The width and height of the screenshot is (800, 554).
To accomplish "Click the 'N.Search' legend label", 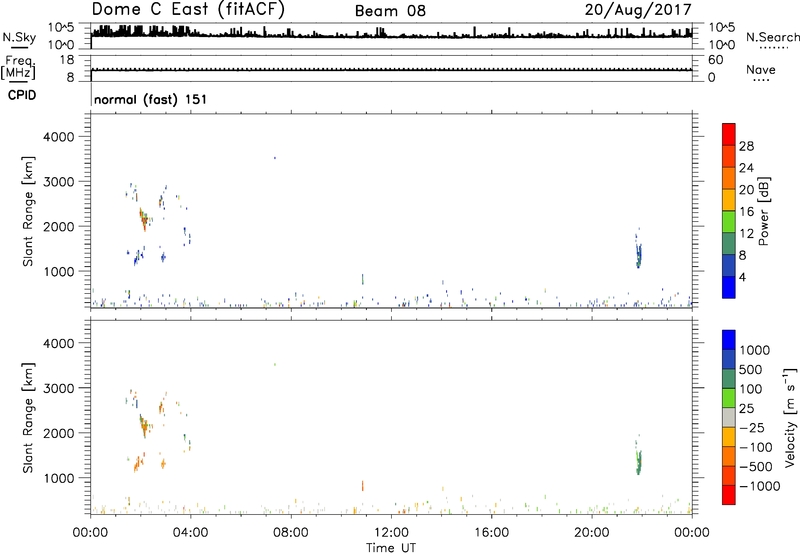I will click(x=773, y=37).
